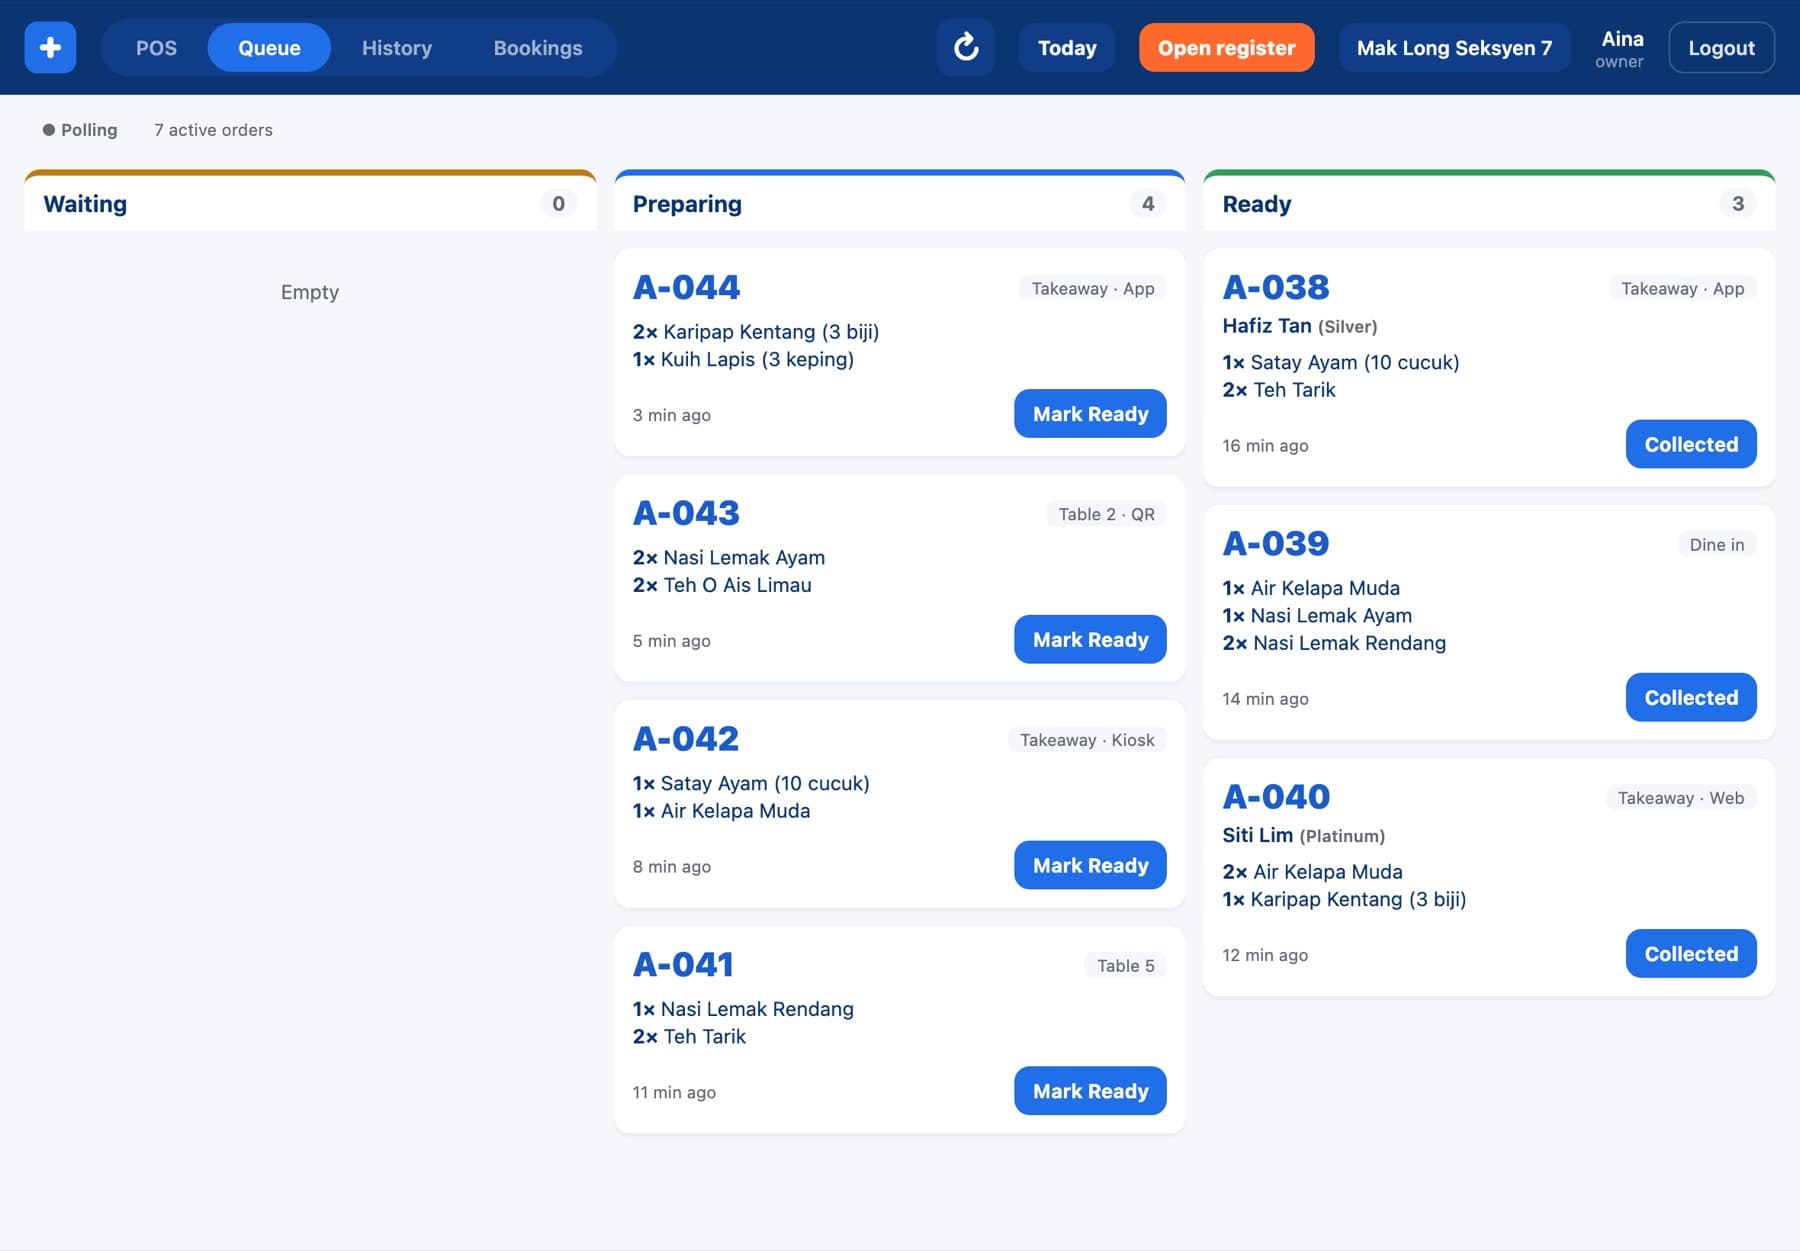Screen dimensions: 1800x1251
Task: Click the 3 min ago timestamp
Action: point(671,415)
